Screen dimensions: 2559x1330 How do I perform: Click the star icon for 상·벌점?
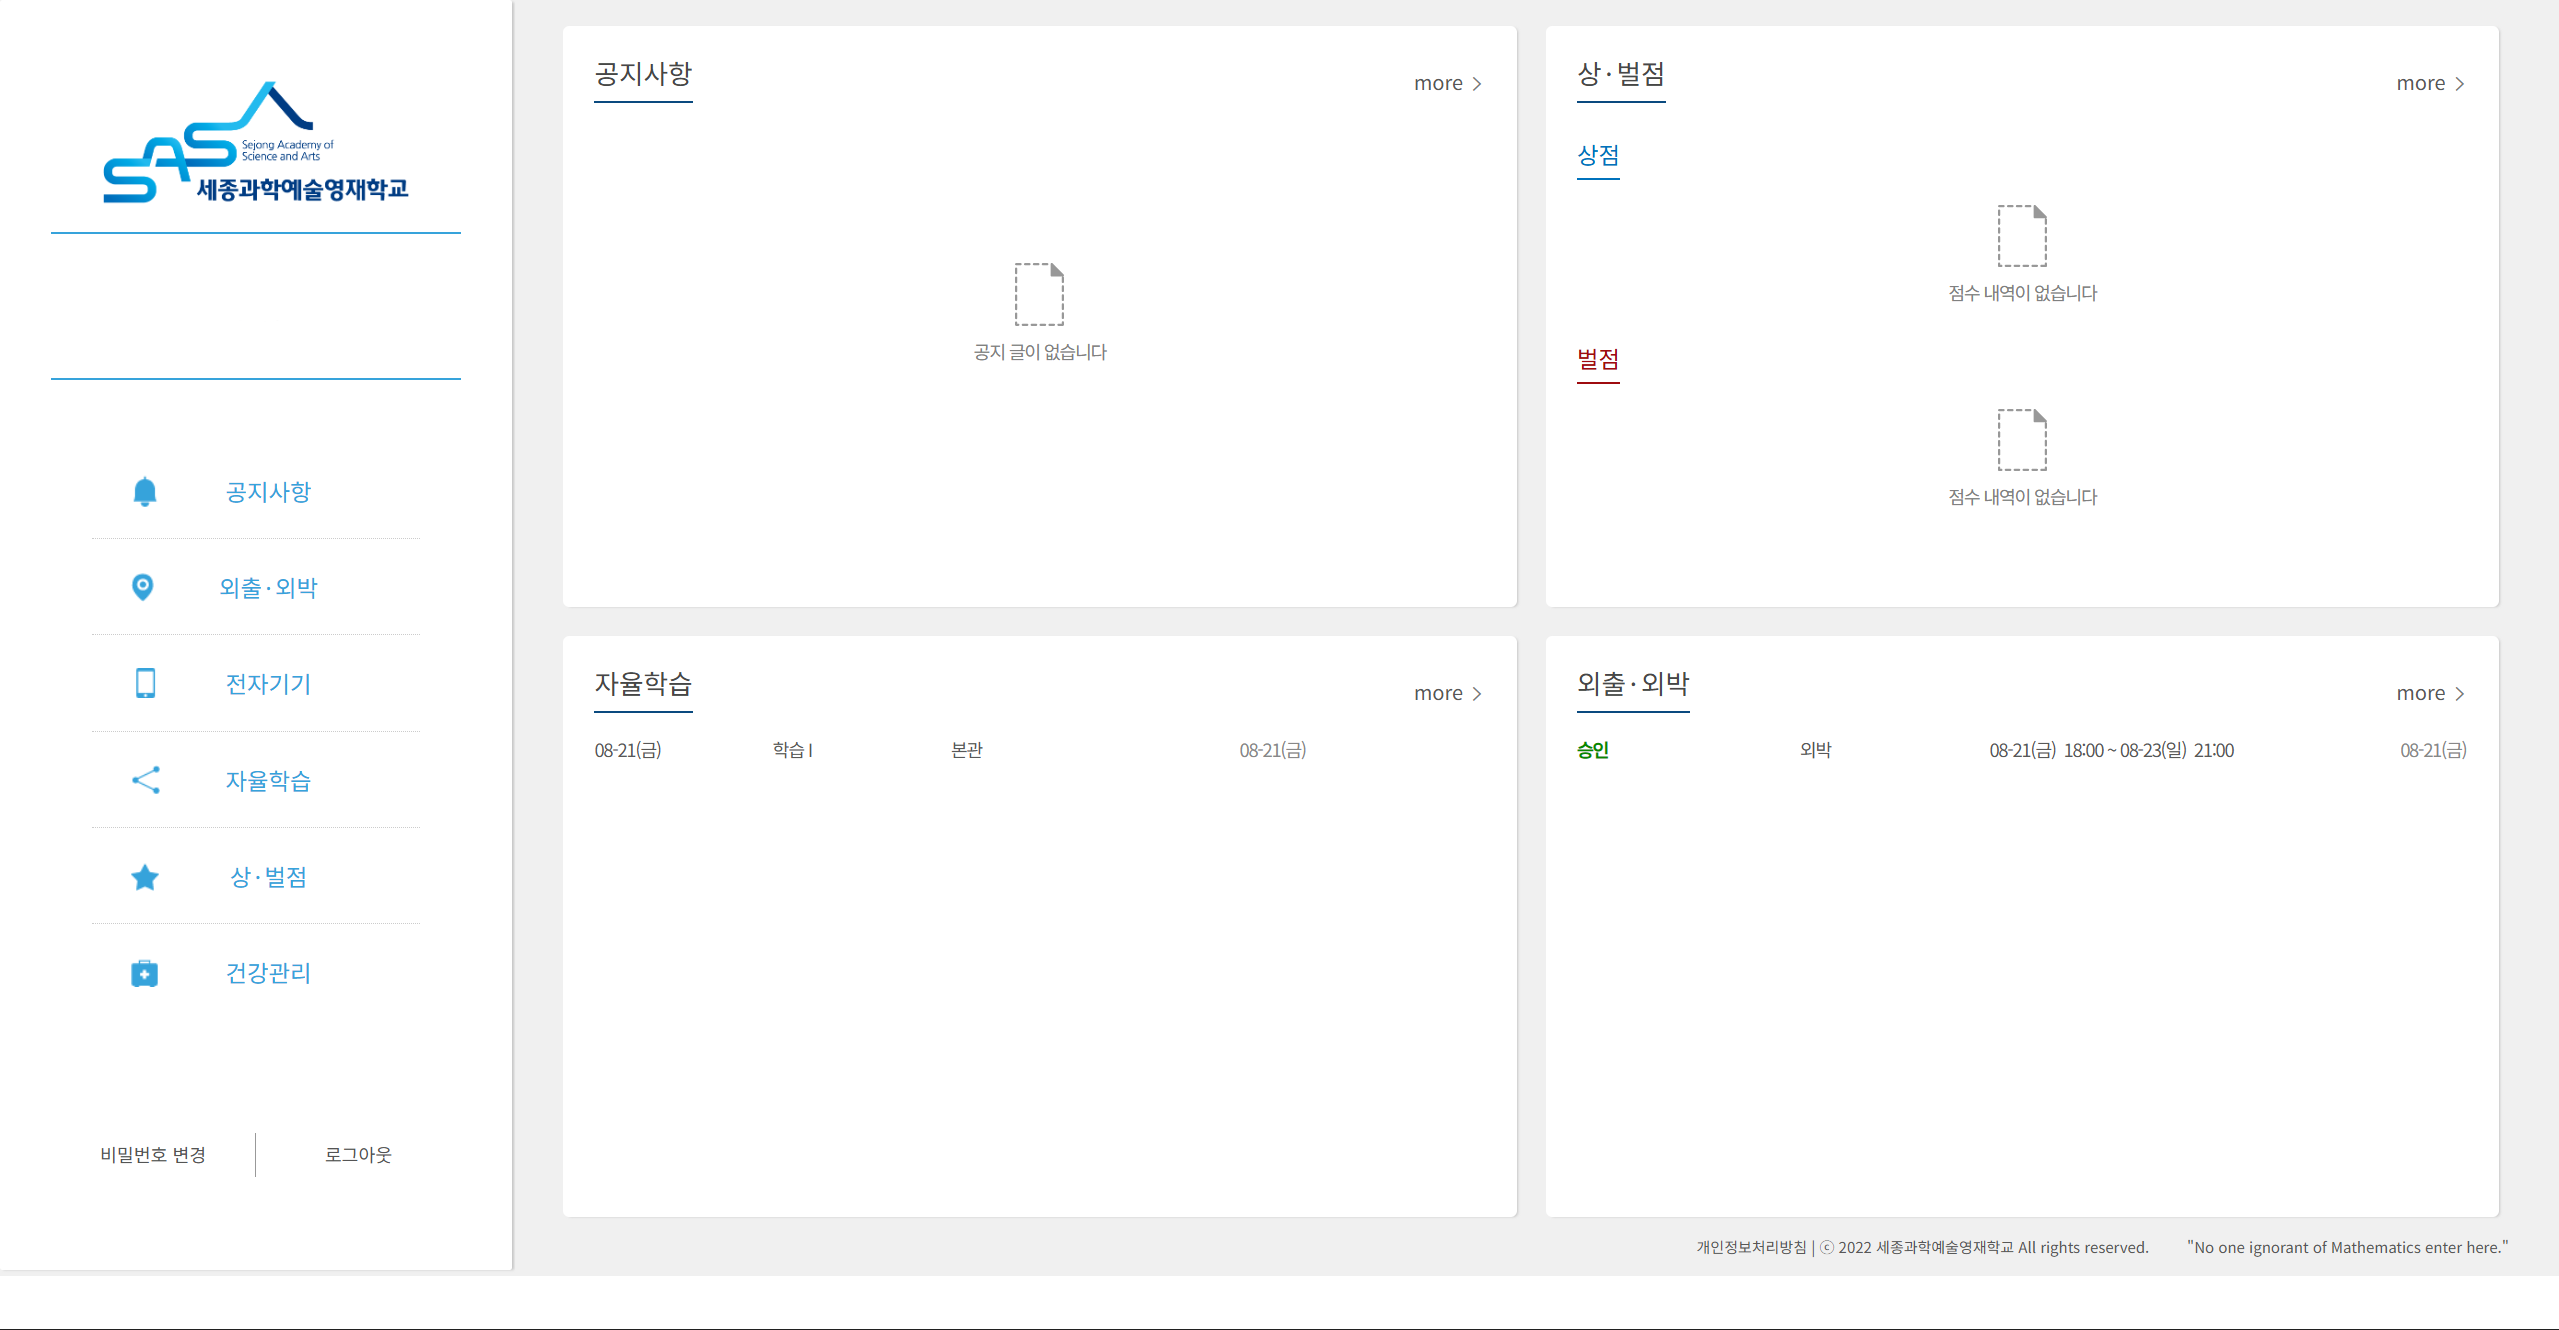145,877
